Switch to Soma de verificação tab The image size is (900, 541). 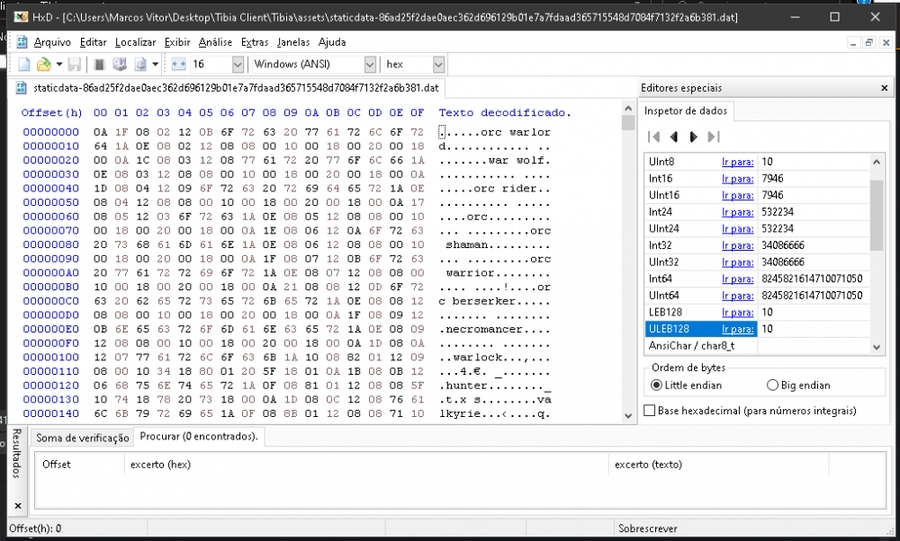(x=83, y=437)
